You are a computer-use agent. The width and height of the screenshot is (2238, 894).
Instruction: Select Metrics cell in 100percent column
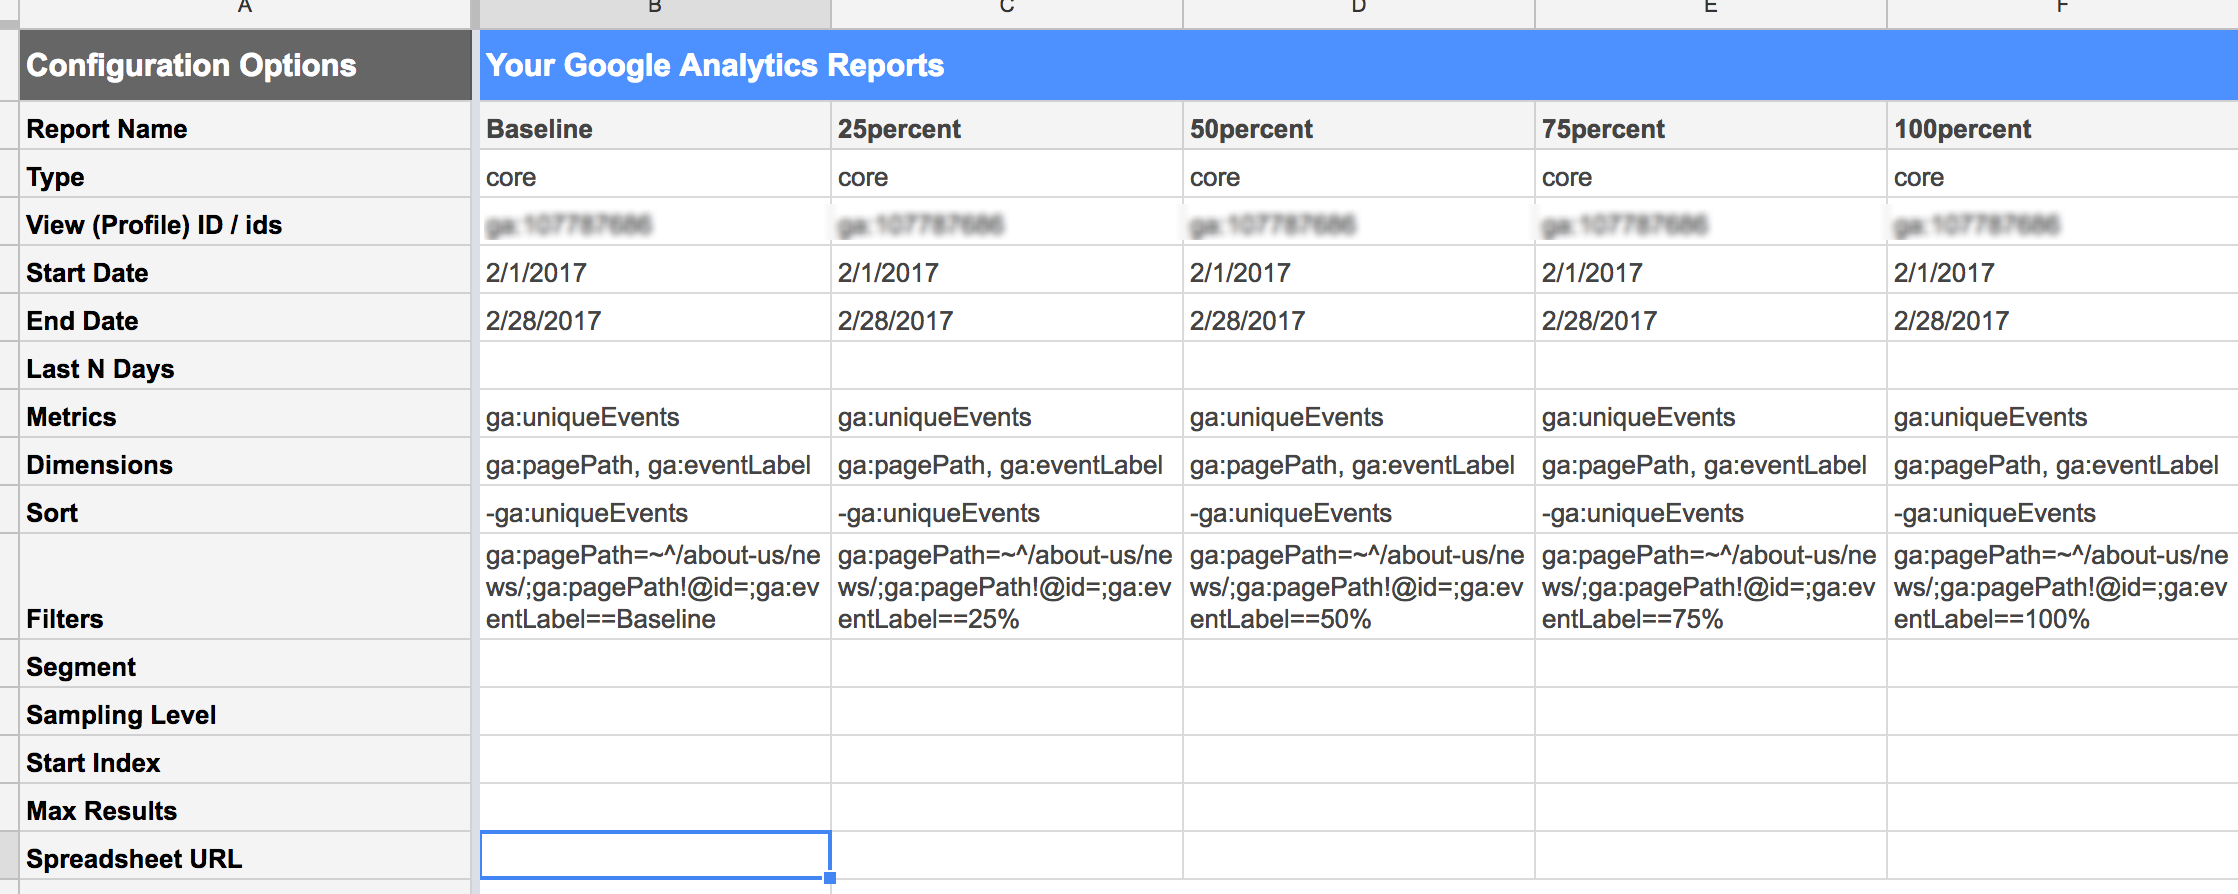click(2061, 417)
